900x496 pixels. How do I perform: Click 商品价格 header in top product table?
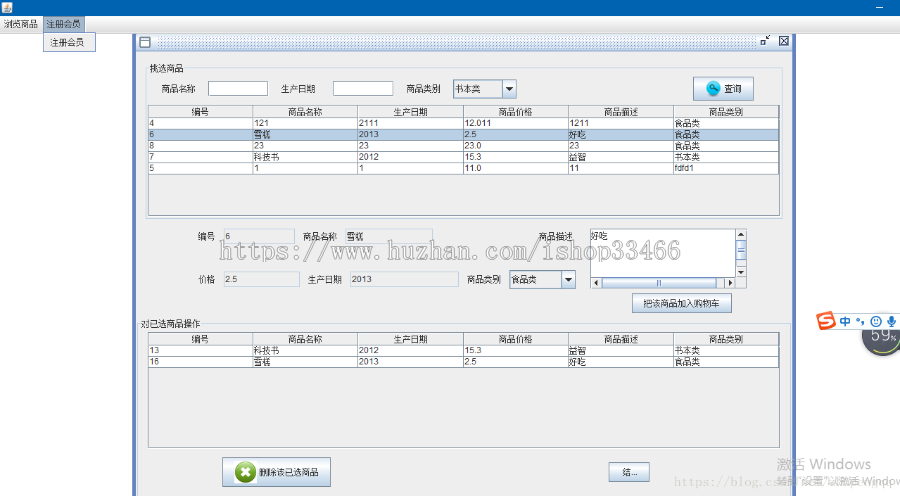515,112
